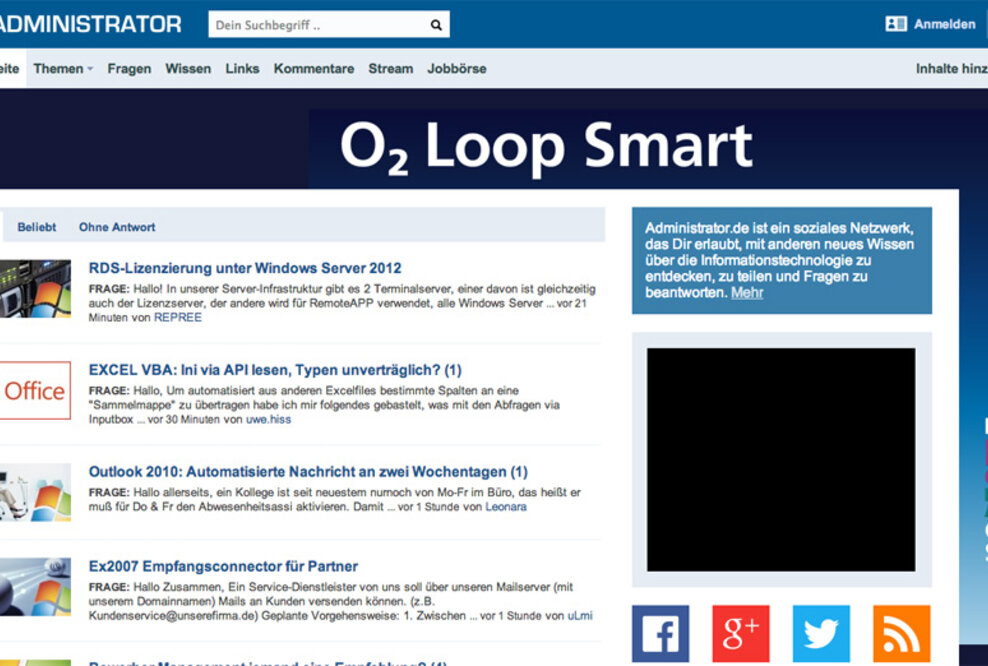Open the Themen dropdown menu
This screenshot has width=988, height=666.
(x=60, y=68)
